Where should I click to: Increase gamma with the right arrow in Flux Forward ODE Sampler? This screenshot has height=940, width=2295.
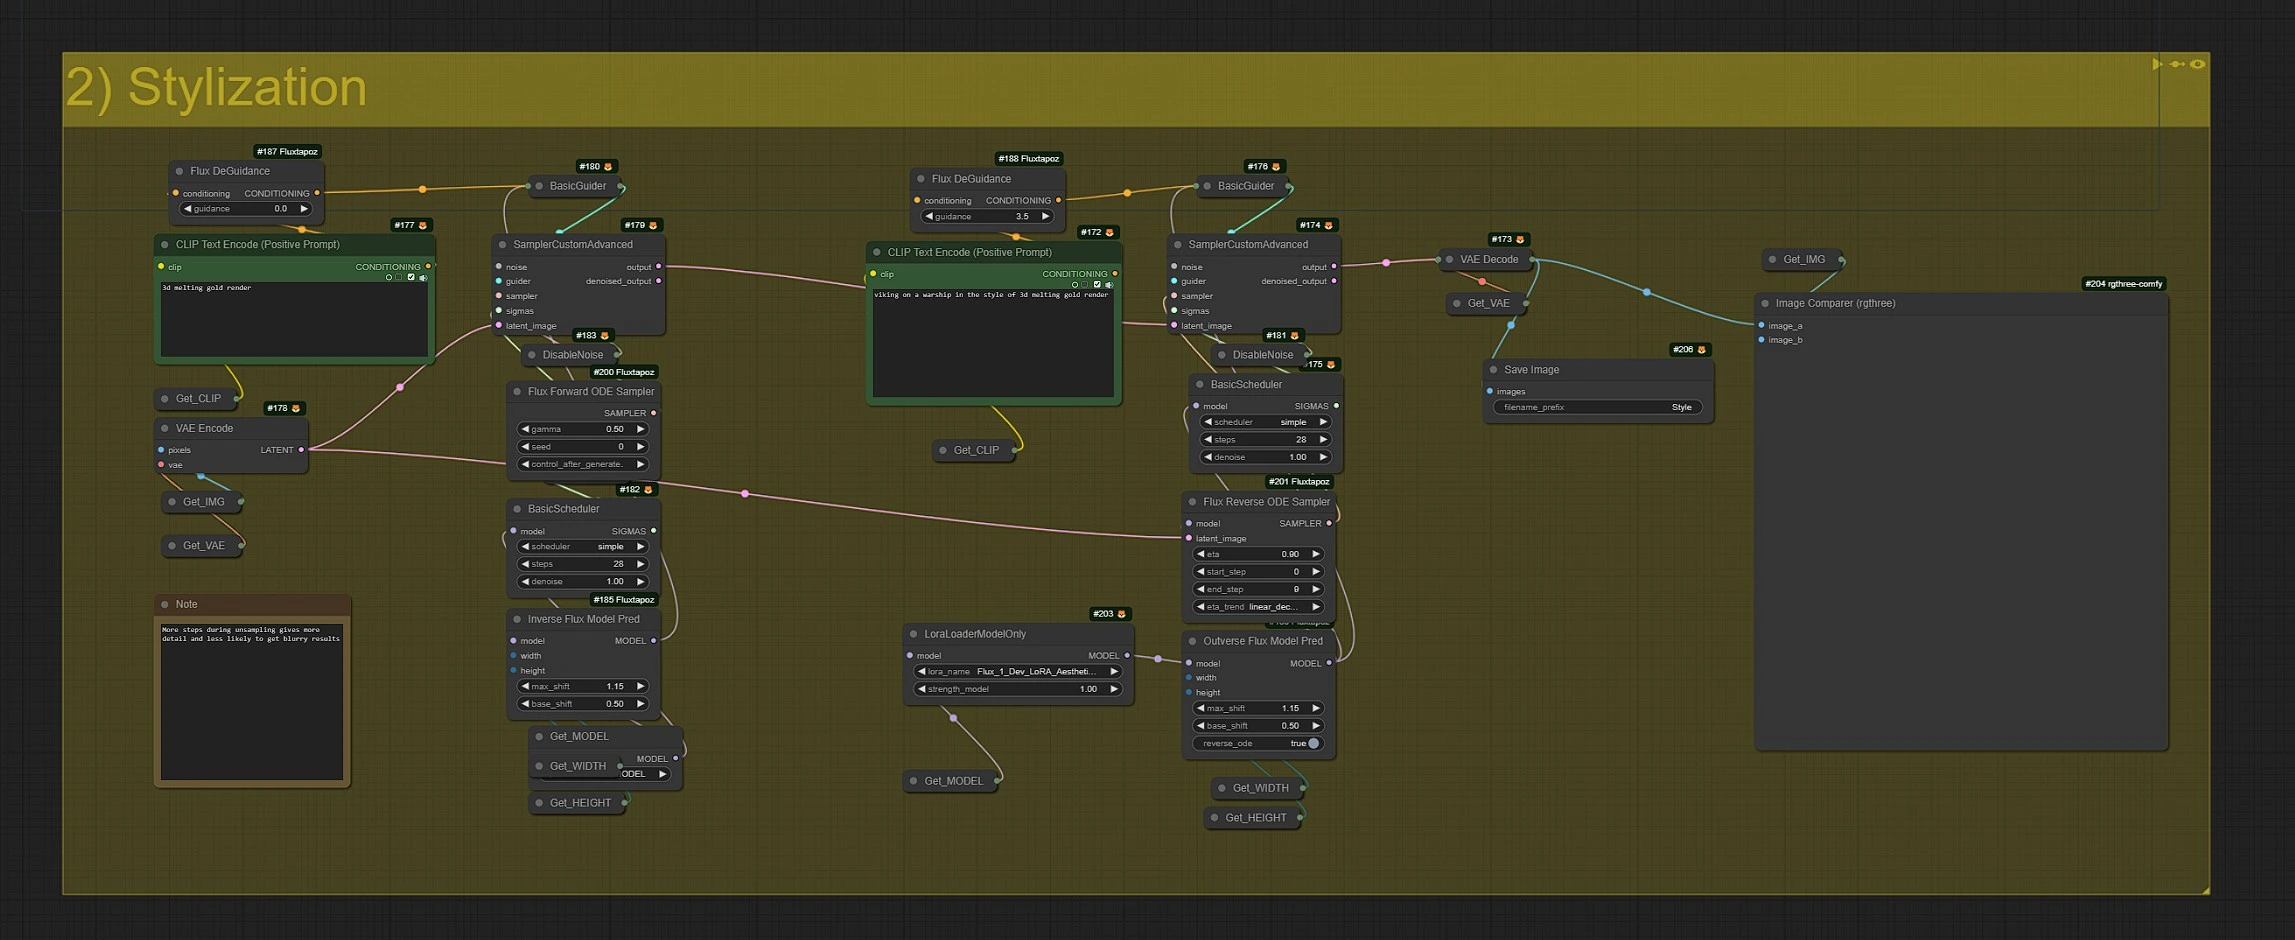tap(641, 429)
